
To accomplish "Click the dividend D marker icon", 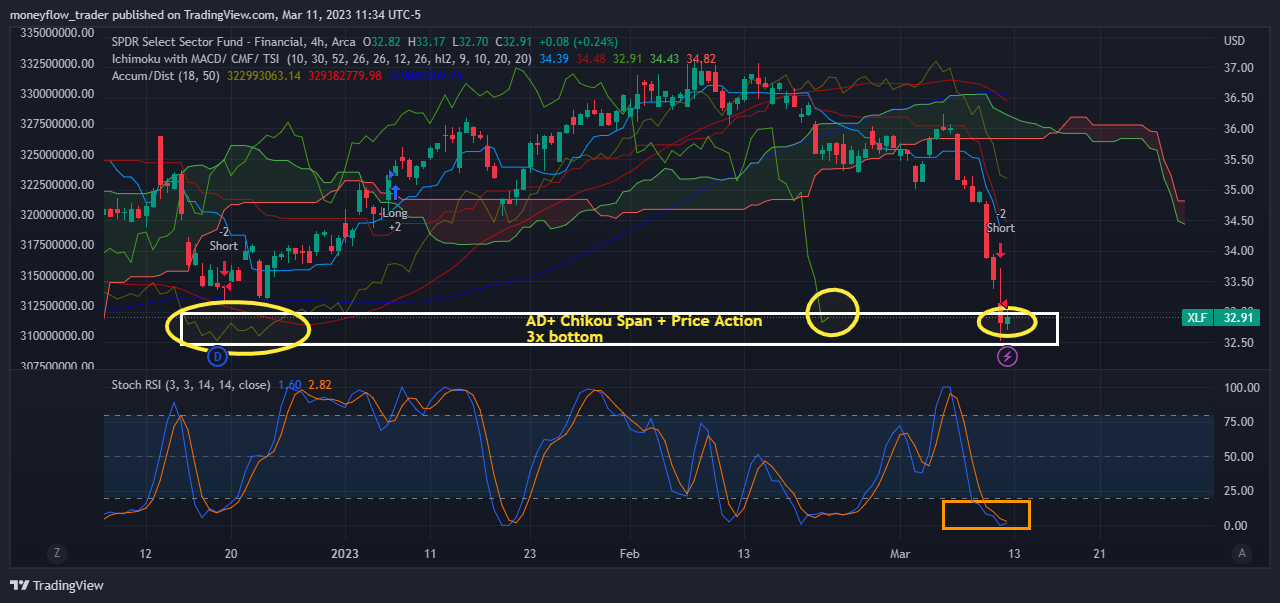I will (217, 355).
